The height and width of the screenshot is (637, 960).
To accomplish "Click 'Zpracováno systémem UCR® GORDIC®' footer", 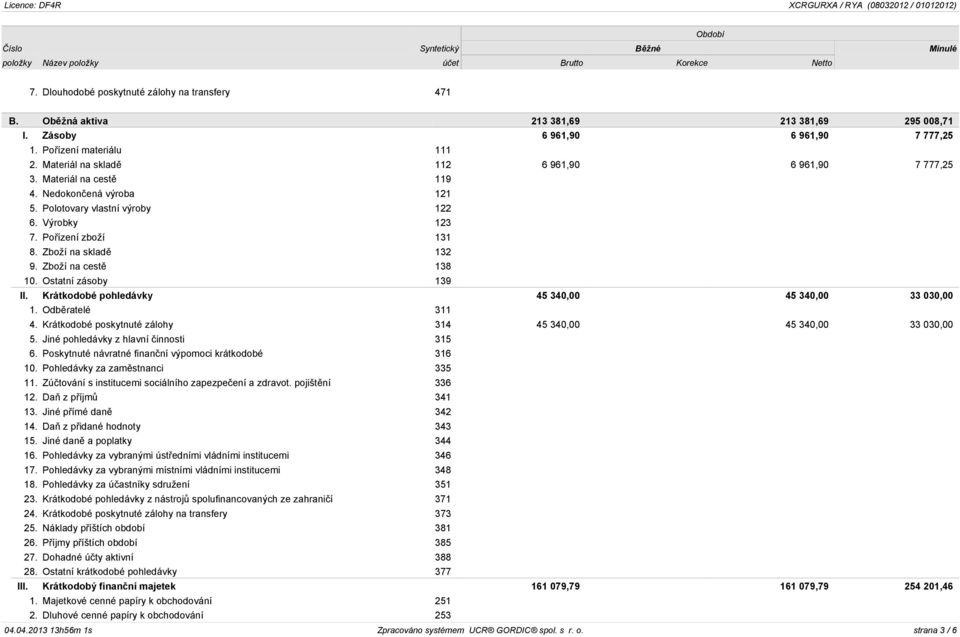I will [x=481, y=630].
